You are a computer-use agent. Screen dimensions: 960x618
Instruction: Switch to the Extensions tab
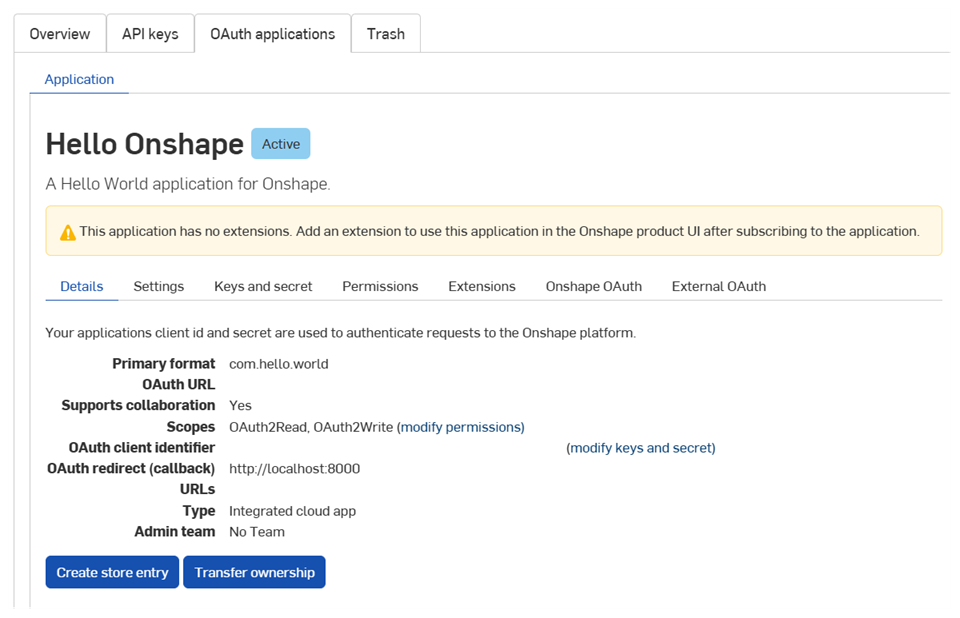coord(482,287)
